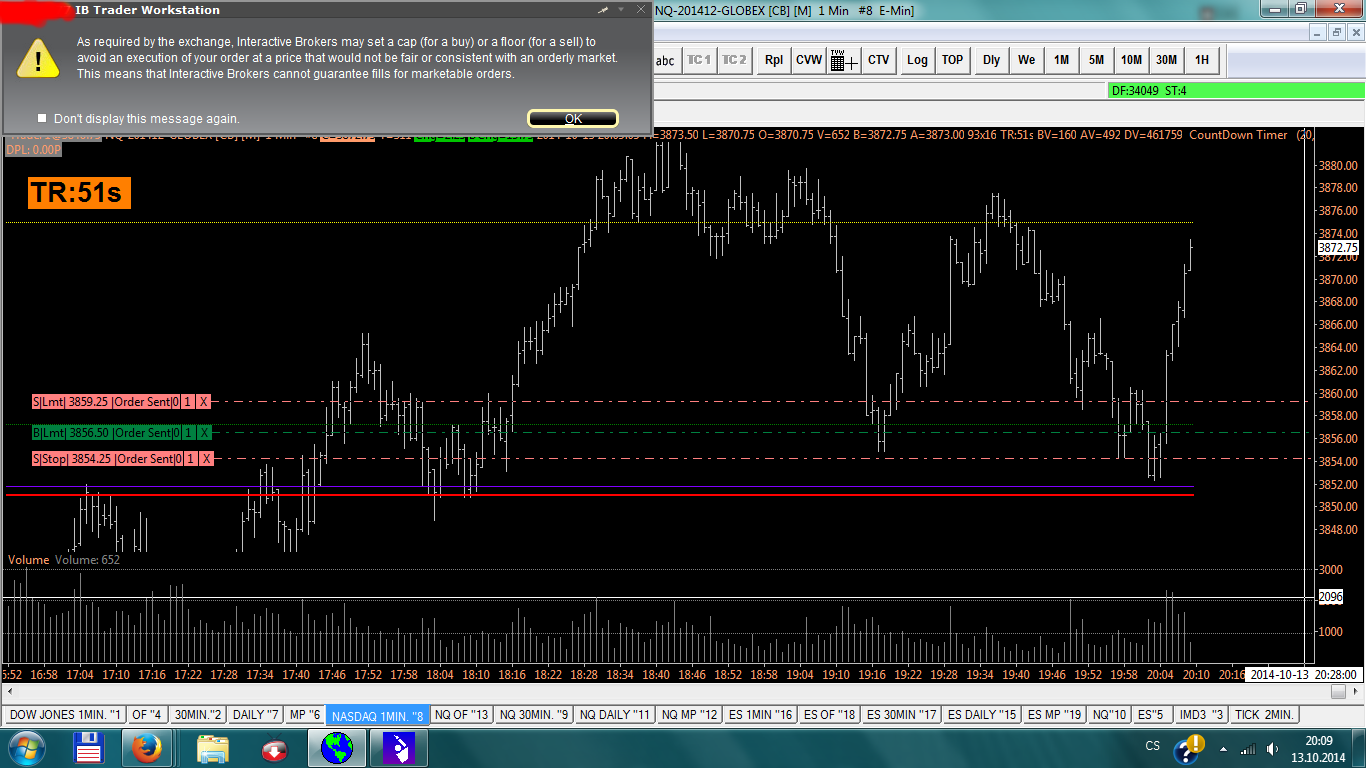1366x768 pixels.
Task: Click the CVW toolbar button
Action: coord(809,60)
